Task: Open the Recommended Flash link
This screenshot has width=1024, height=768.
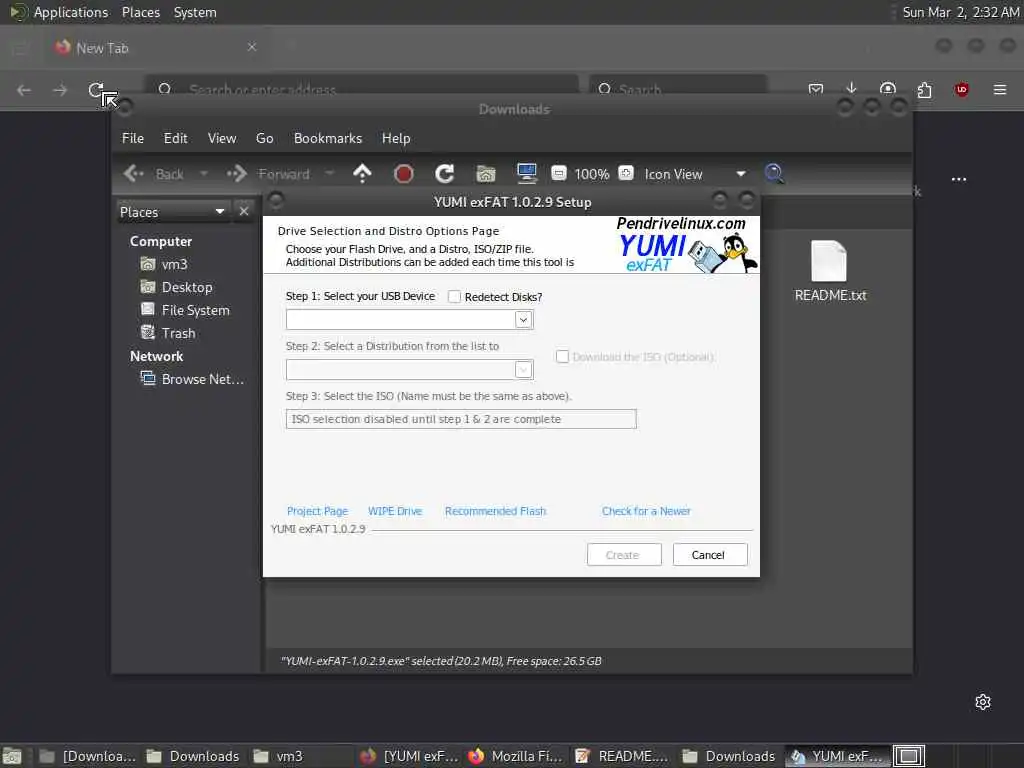Action: coord(495,511)
